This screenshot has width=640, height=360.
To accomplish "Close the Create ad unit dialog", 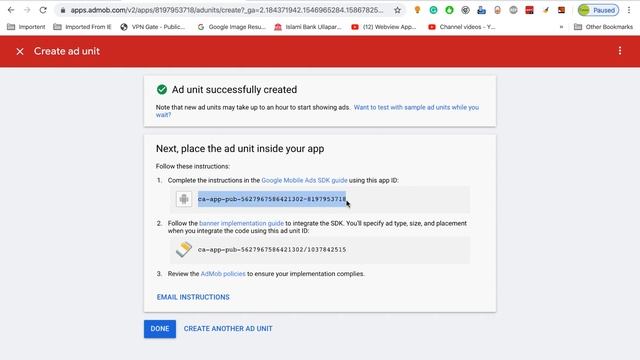I will (x=20, y=51).
